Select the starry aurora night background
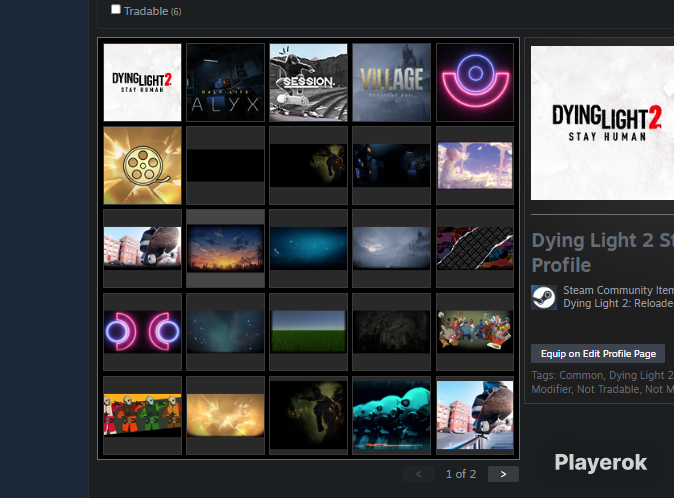The height and width of the screenshot is (498, 674). (225, 332)
